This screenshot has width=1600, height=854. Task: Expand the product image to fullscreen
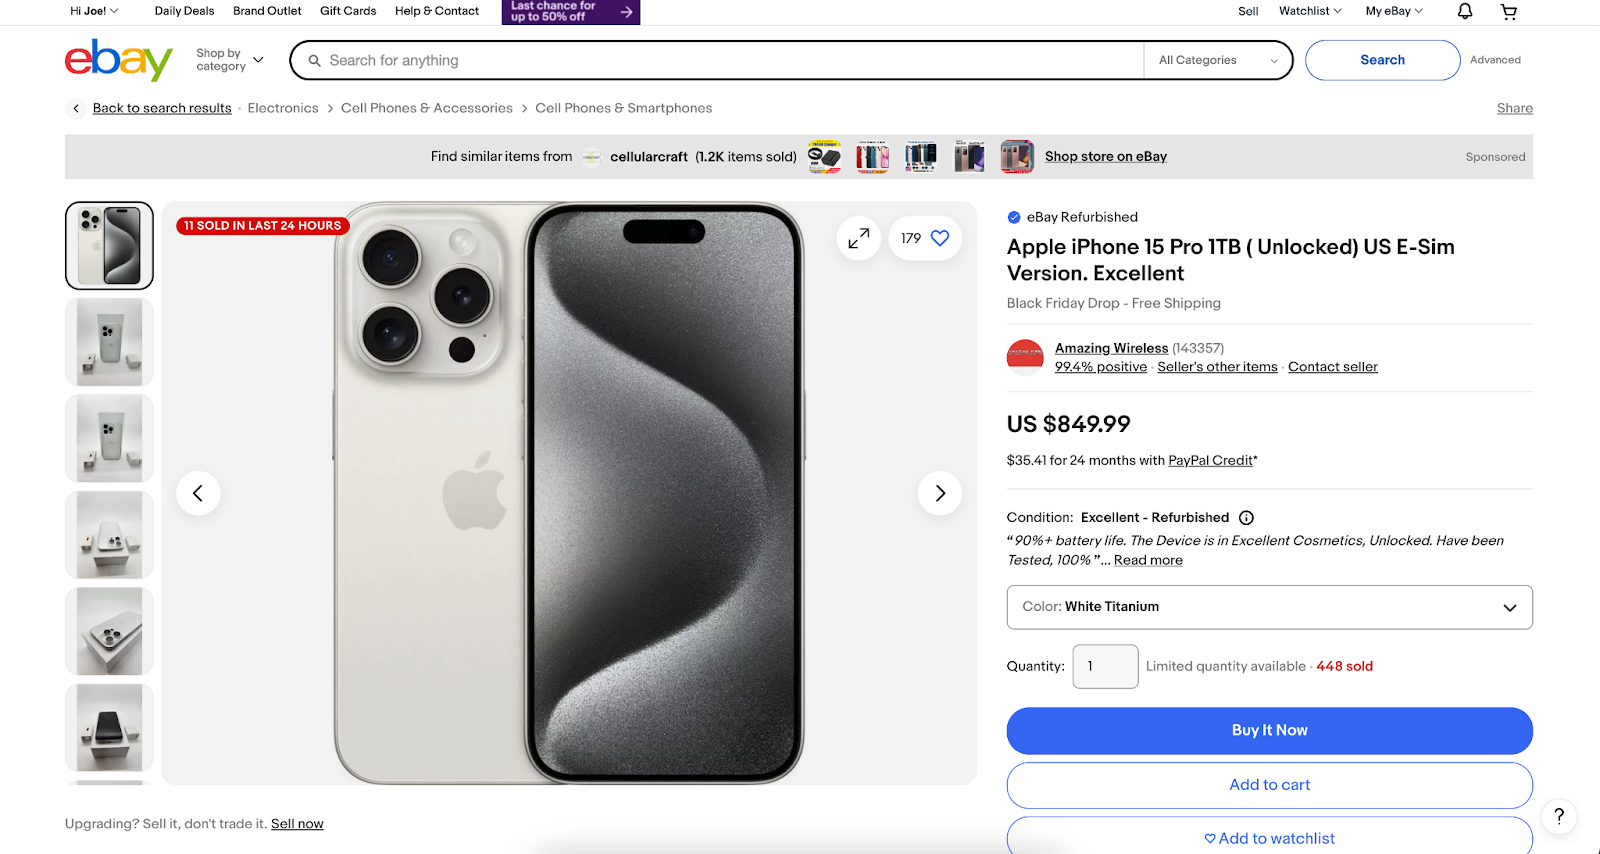(x=857, y=238)
